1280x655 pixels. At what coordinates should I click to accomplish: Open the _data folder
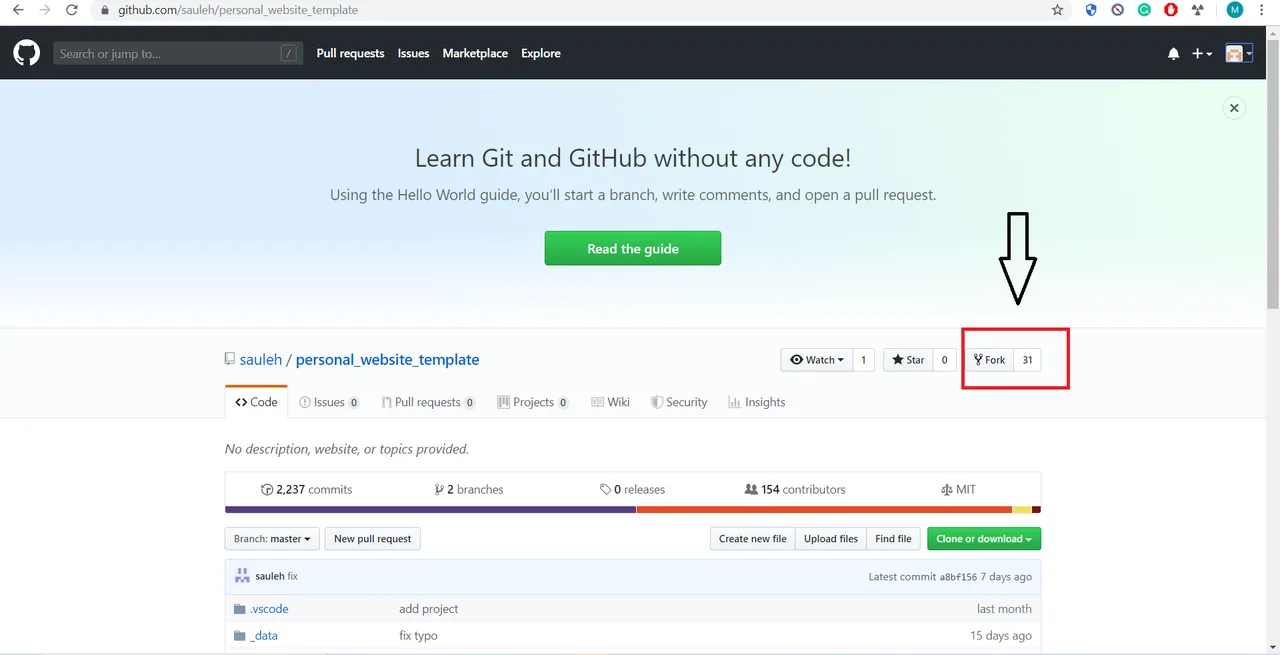pyautogui.click(x=264, y=635)
